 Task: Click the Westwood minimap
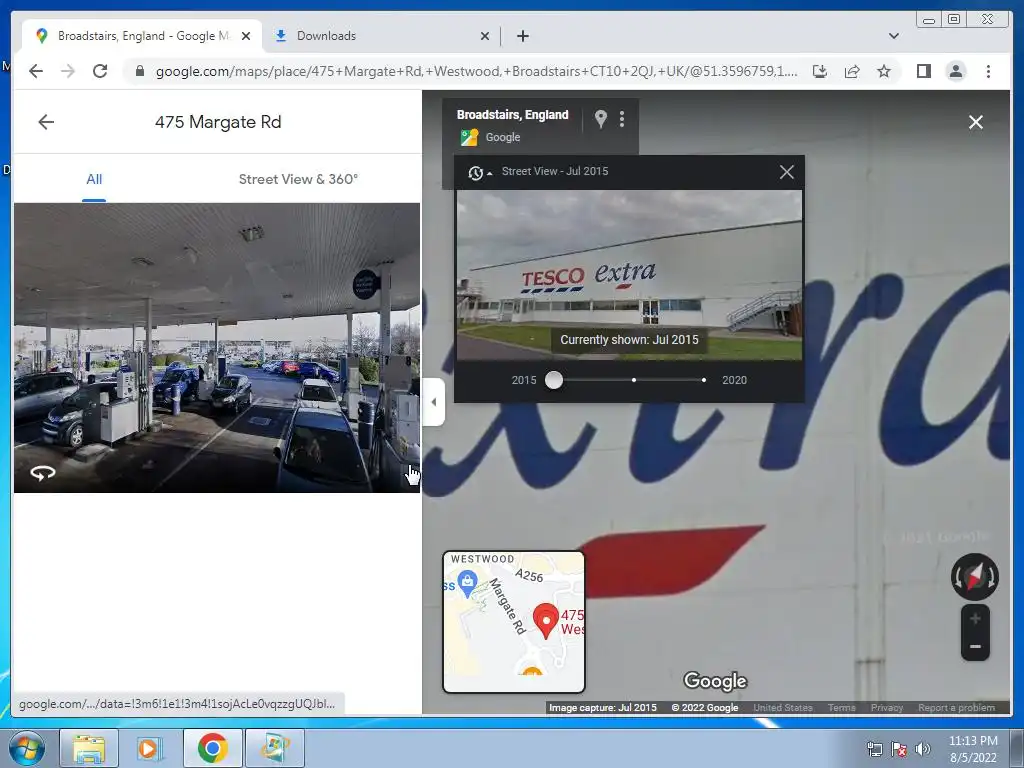[x=514, y=622]
